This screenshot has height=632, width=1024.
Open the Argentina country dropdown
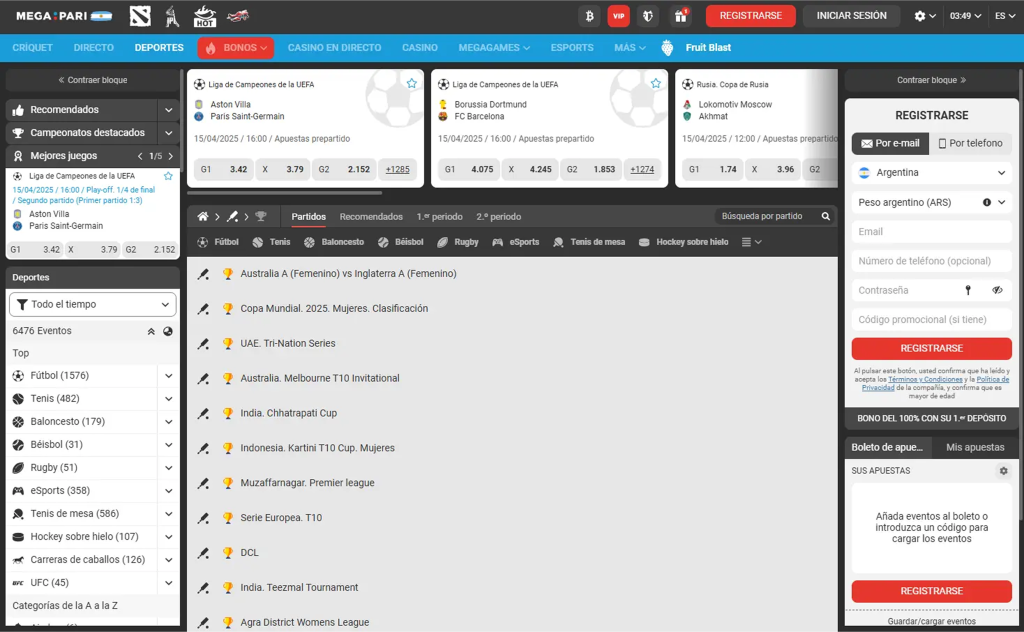click(931, 173)
